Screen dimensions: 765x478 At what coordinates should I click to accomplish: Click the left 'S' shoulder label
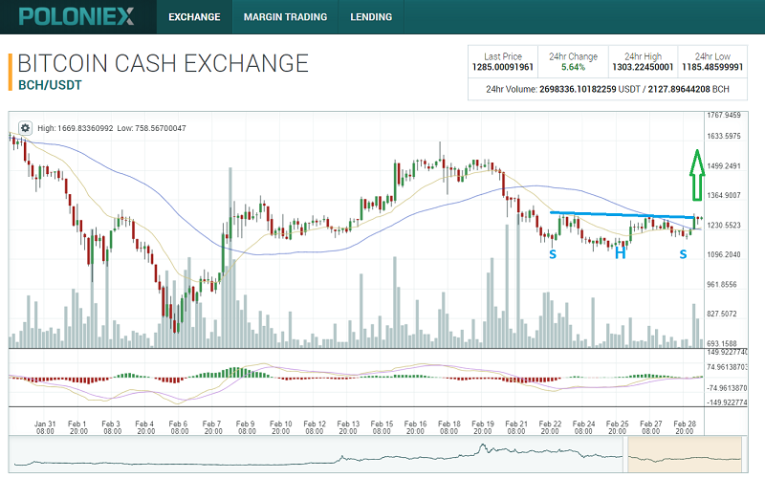552,254
